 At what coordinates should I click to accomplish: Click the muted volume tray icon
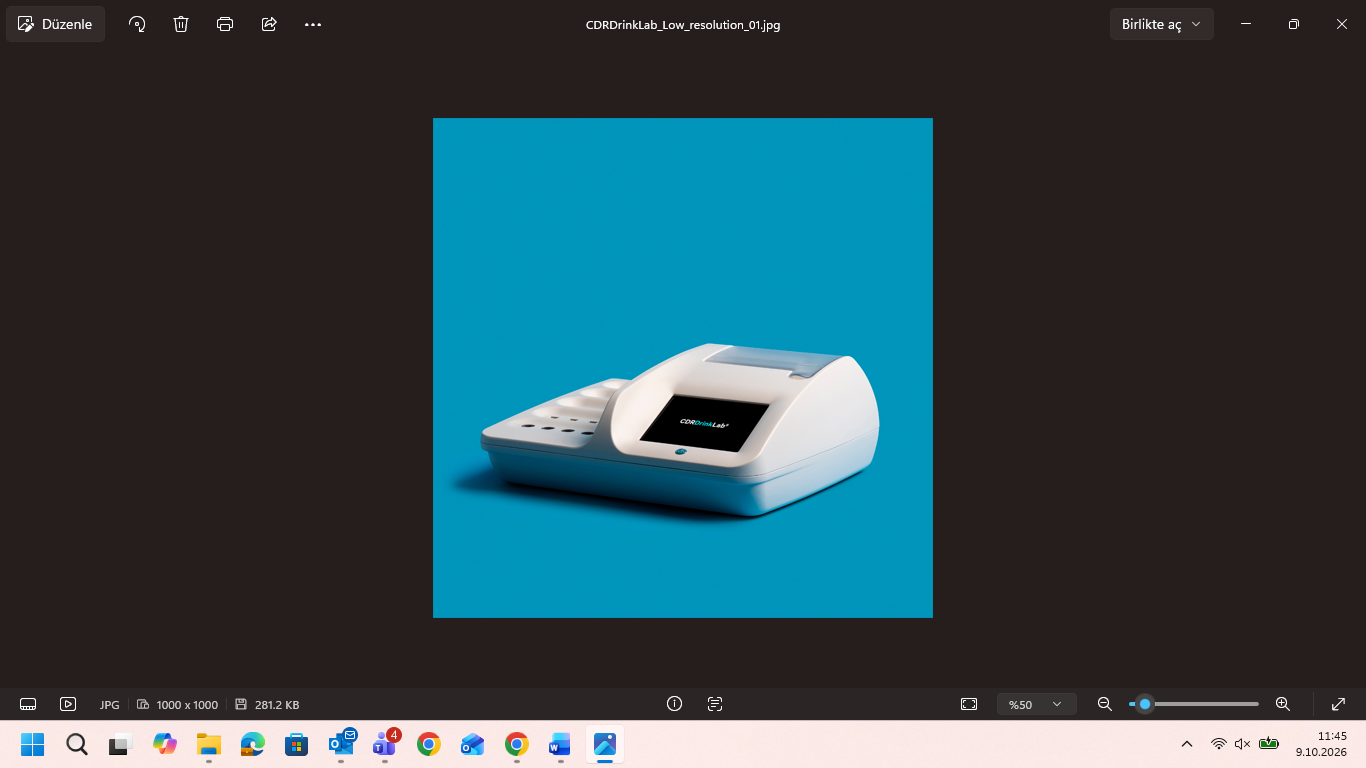tap(1243, 744)
